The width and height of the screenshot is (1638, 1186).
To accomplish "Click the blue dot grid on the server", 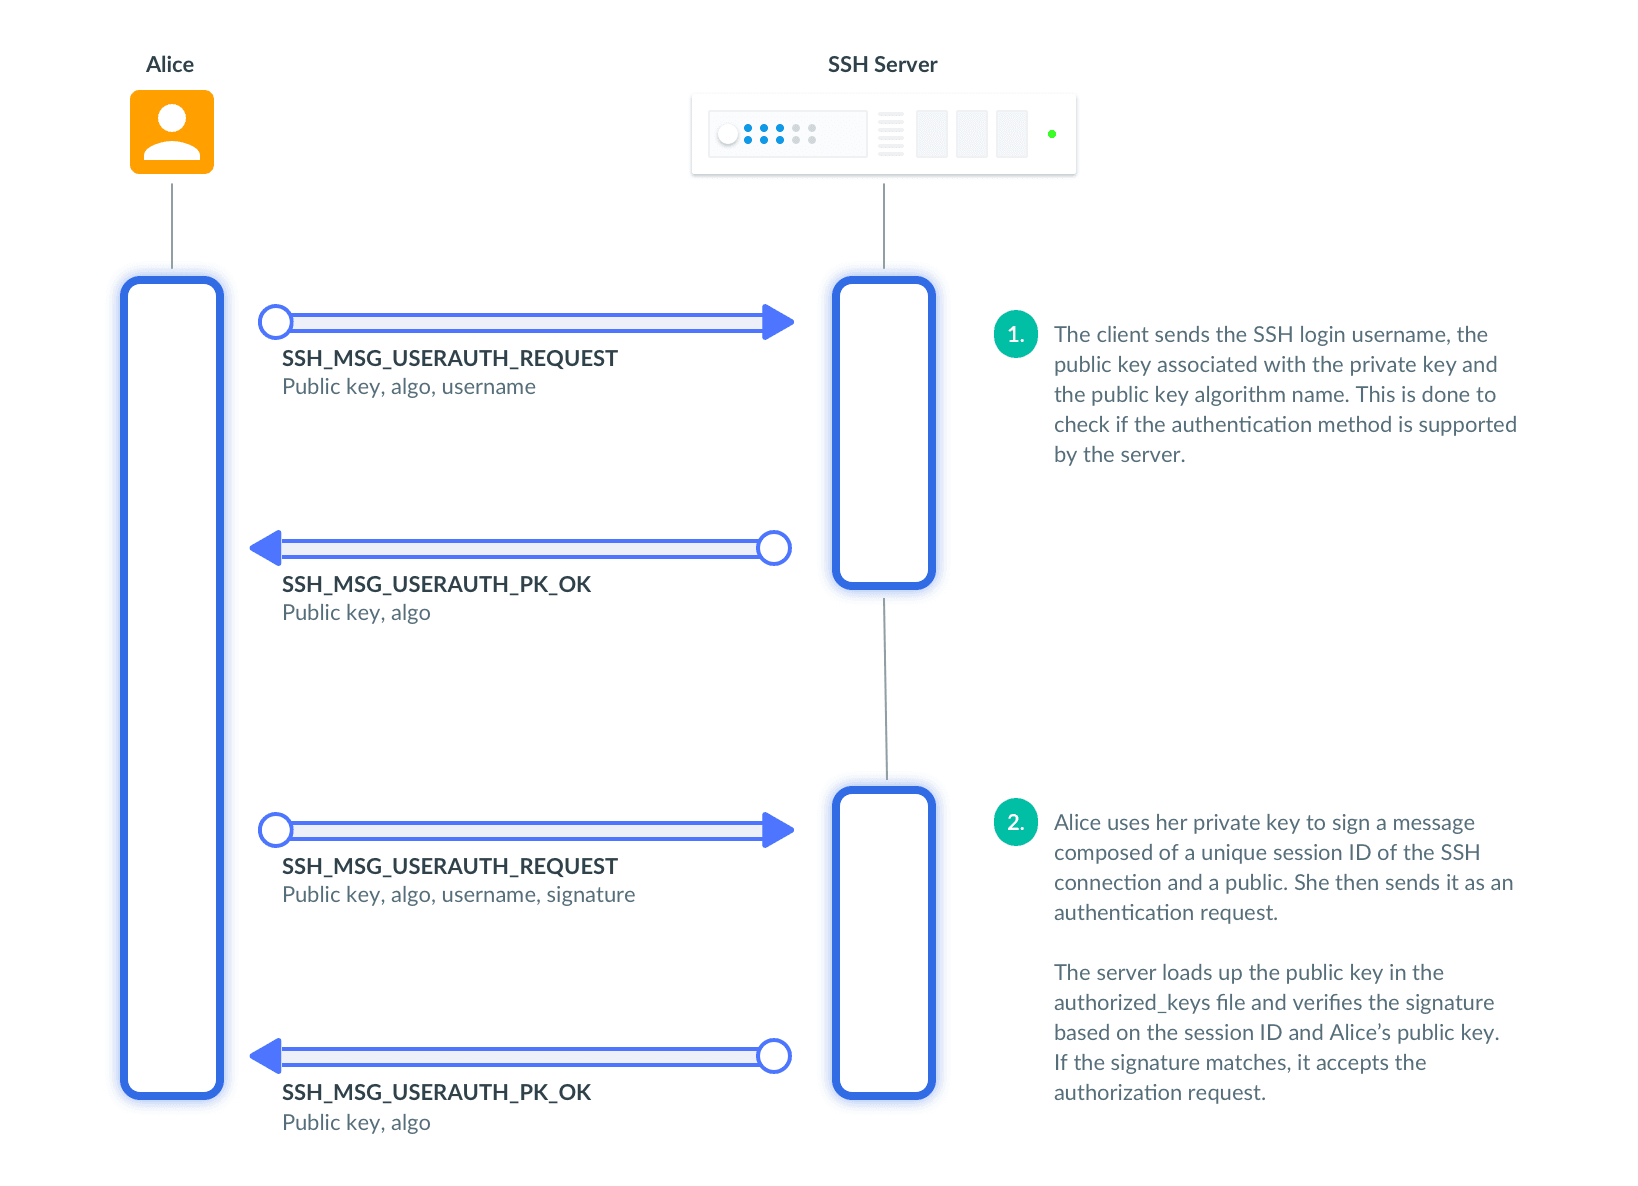I will point(780,134).
